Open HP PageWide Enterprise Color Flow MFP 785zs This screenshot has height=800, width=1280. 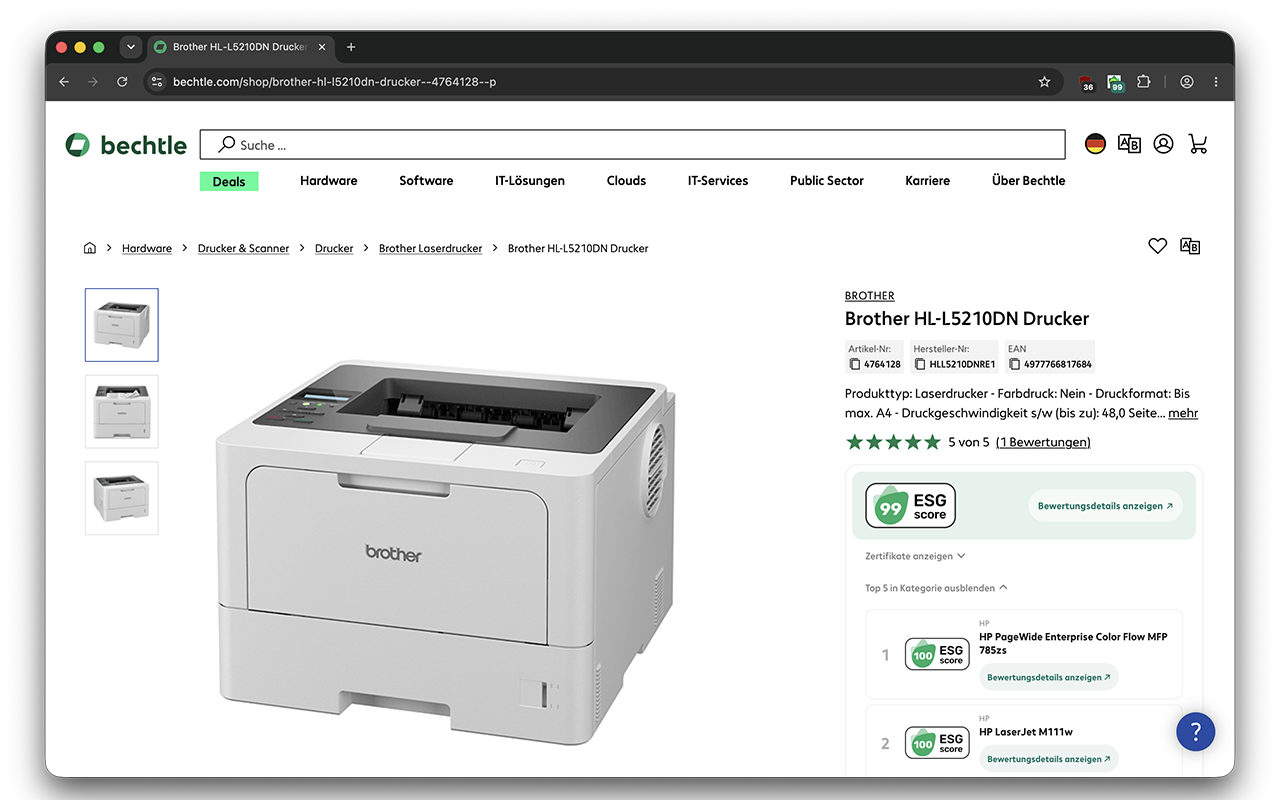(1073, 643)
